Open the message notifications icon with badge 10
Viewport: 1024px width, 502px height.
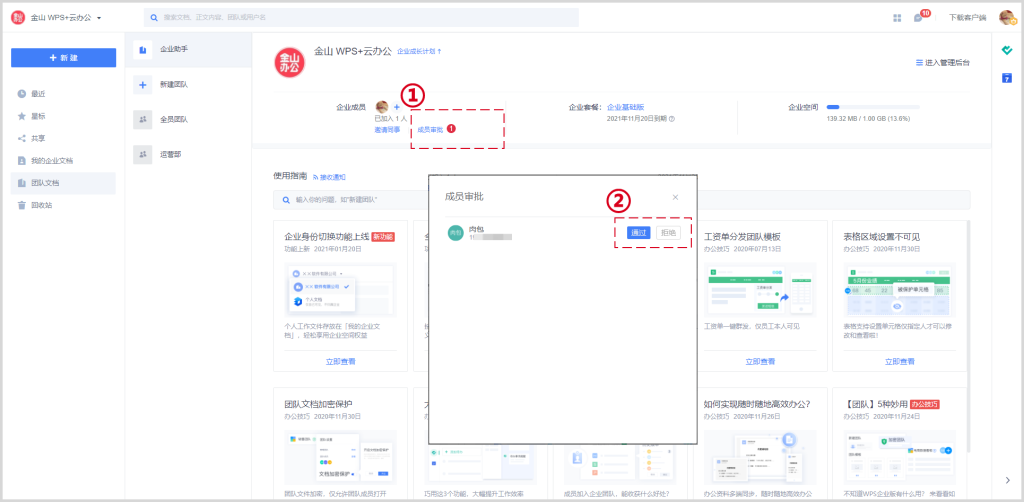(x=919, y=17)
